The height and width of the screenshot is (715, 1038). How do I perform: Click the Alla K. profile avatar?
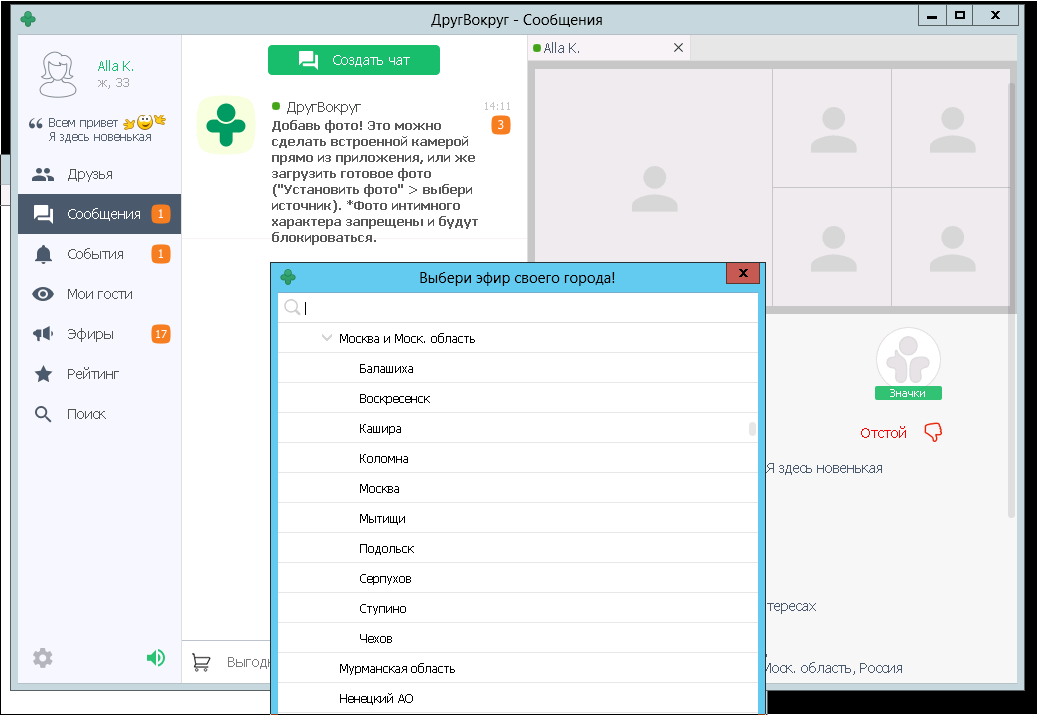58,74
